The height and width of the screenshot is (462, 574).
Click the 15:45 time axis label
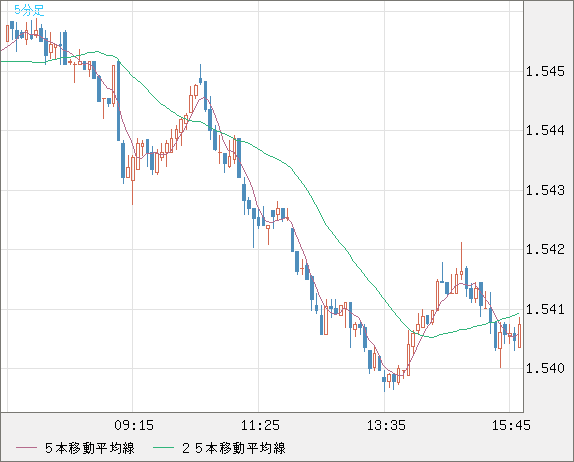[x=511, y=425]
